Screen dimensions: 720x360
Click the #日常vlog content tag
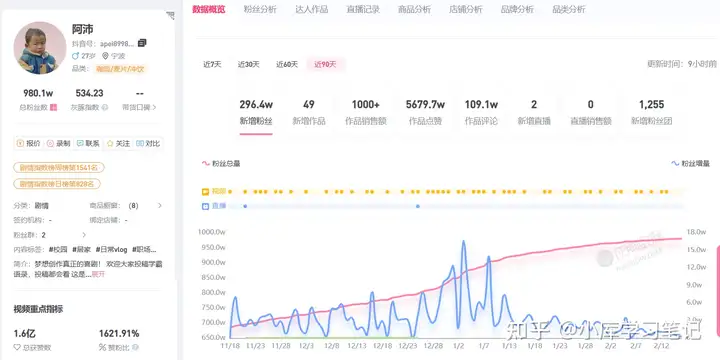[112, 250]
